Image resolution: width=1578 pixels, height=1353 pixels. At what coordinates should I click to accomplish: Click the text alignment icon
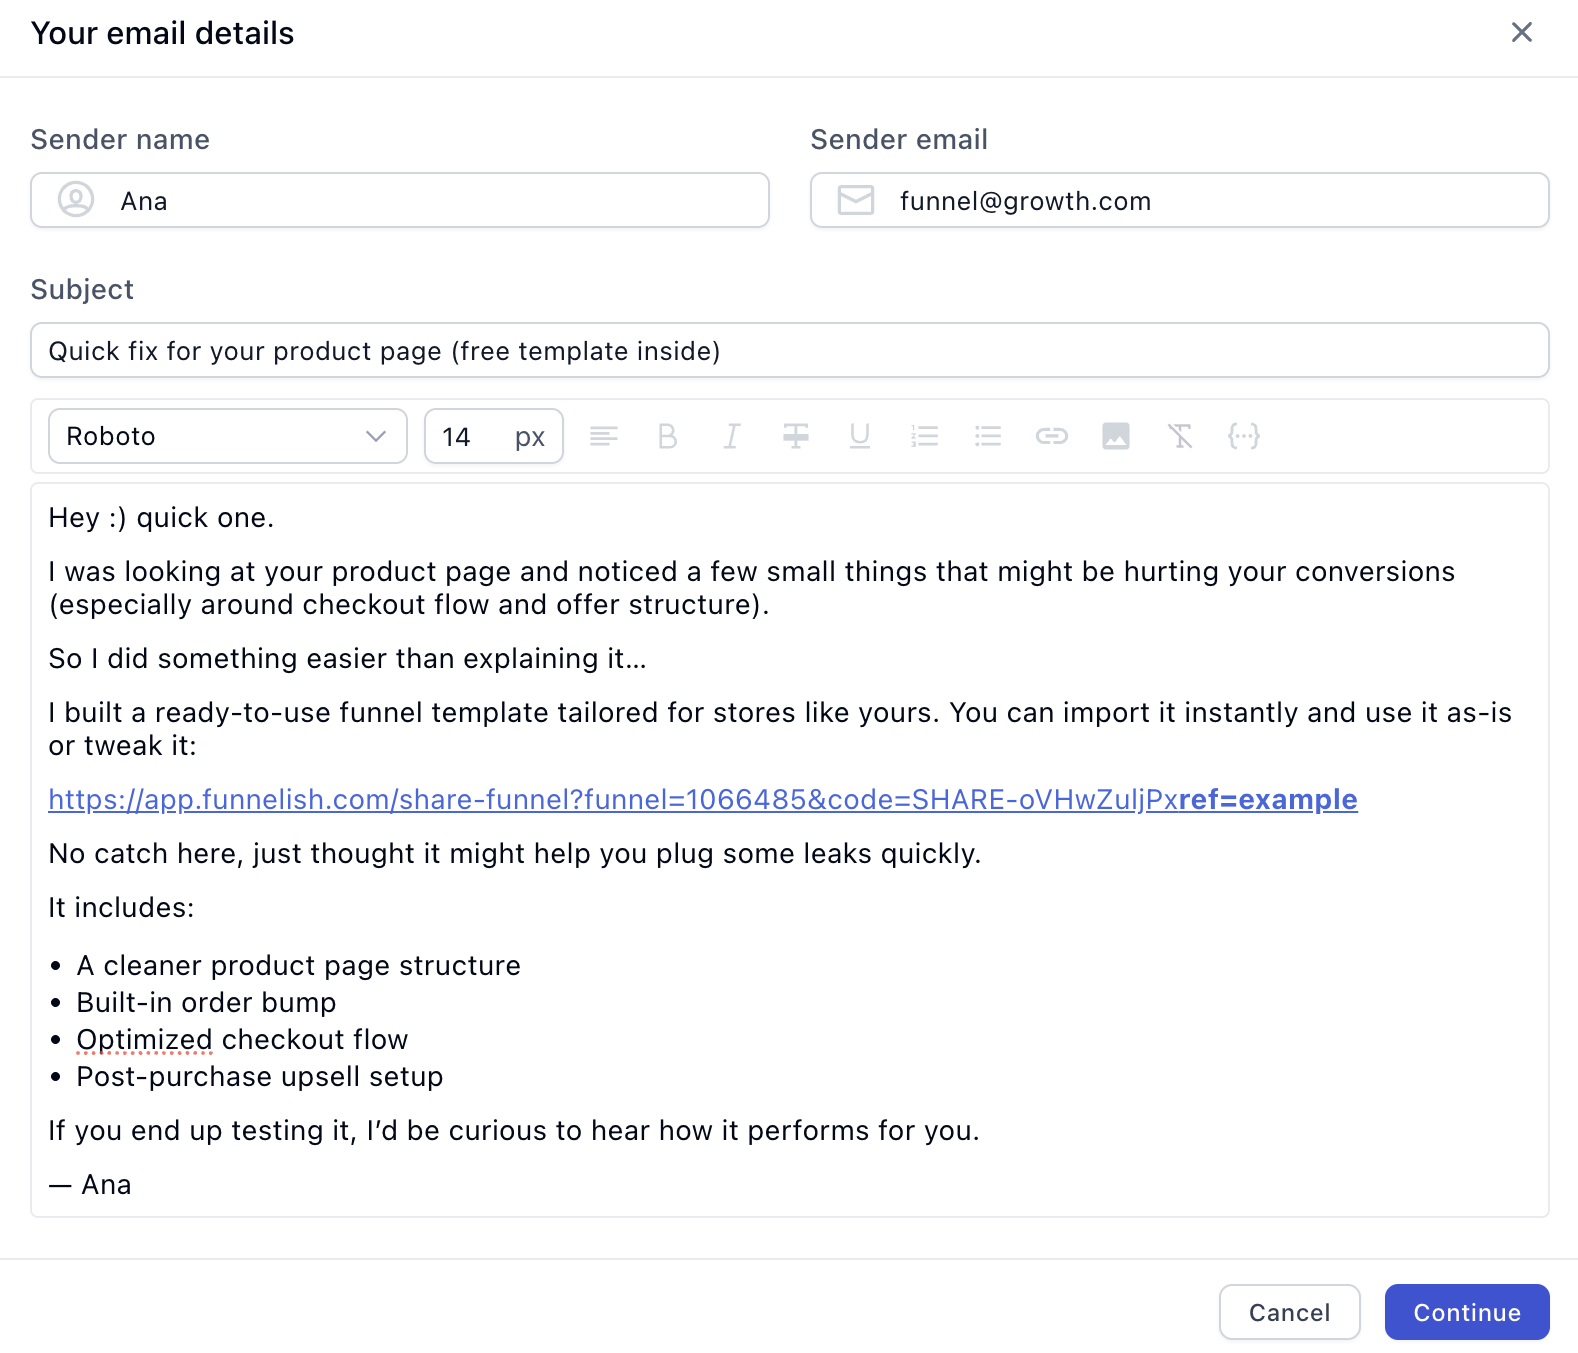(604, 436)
